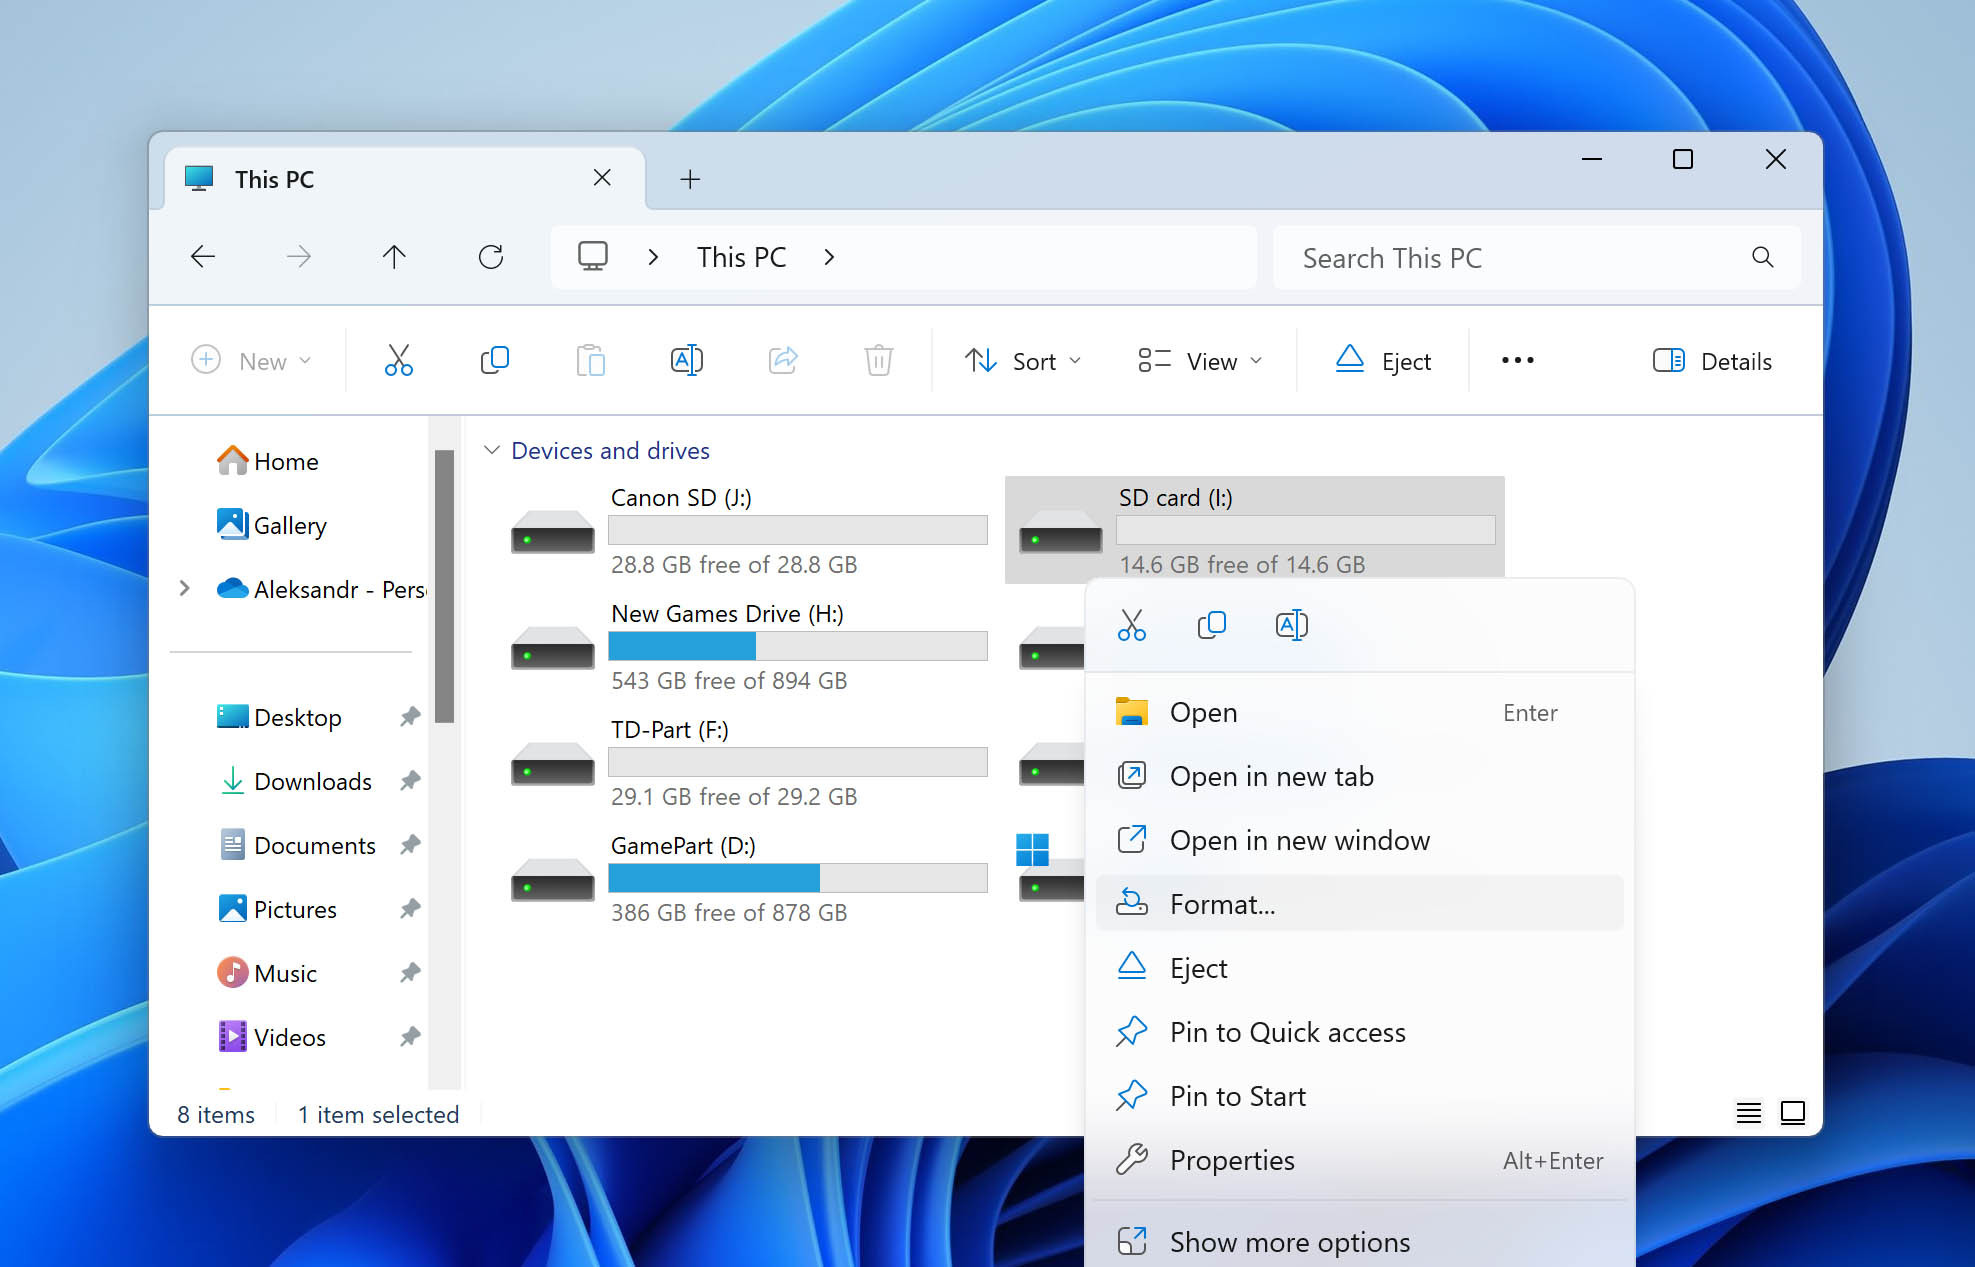Screen dimensions: 1975x1267
Task: Open the New dropdown
Action: click(251, 361)
